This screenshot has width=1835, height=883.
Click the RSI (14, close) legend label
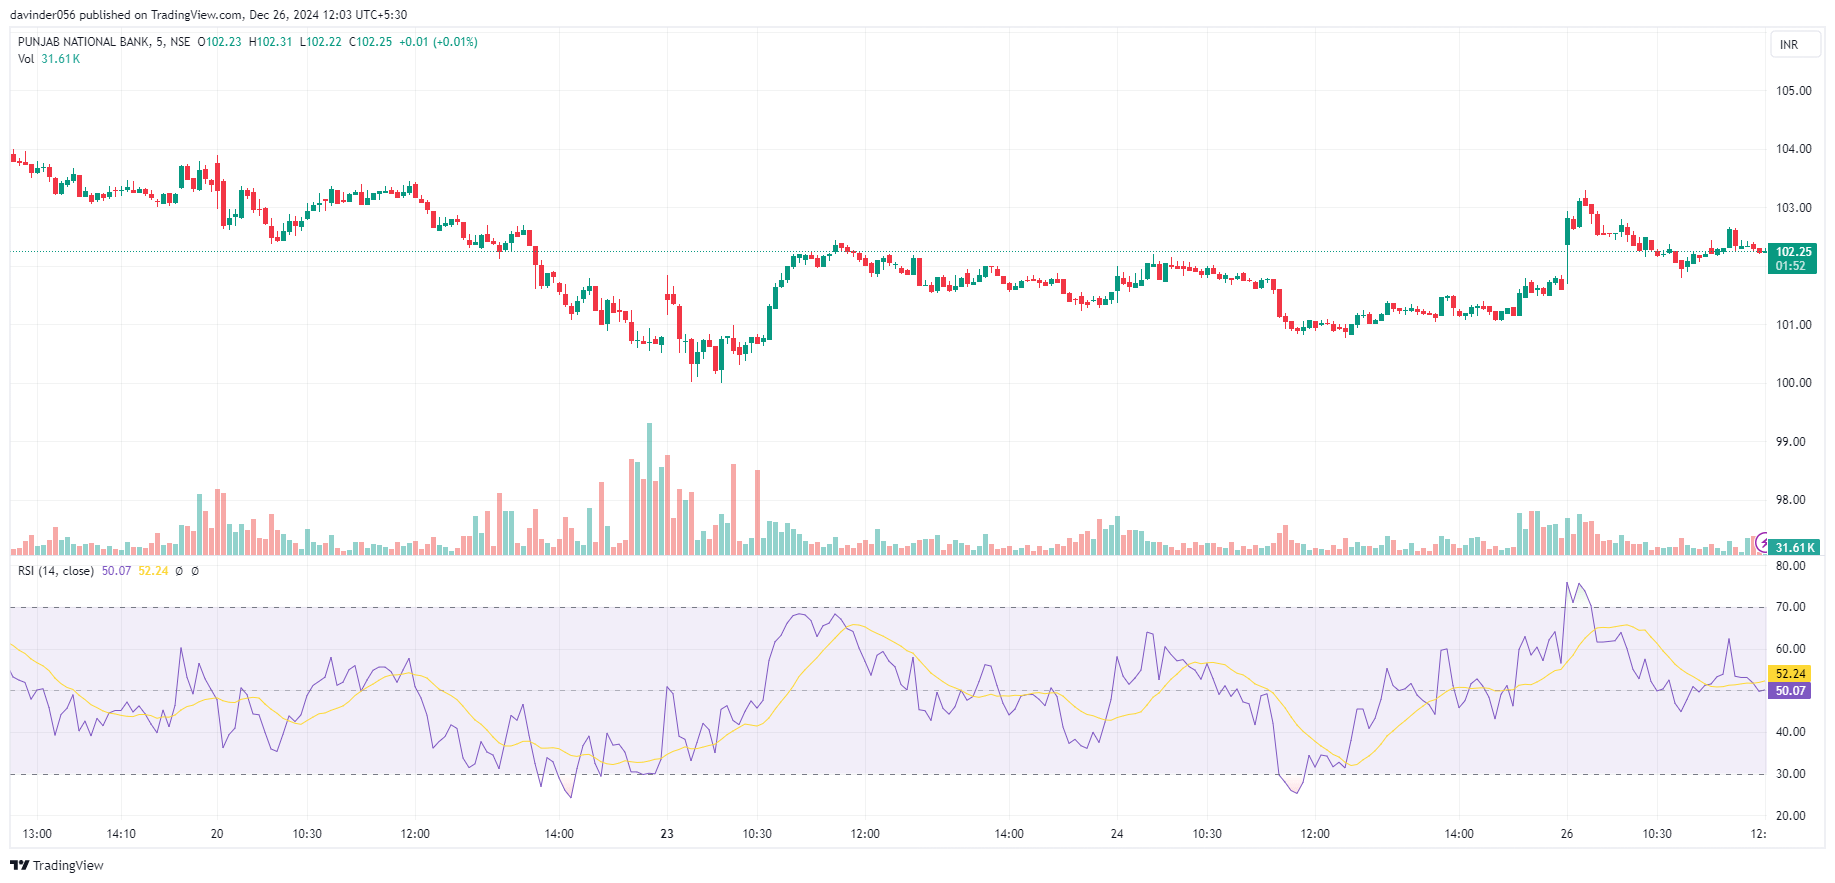[x=56, y=571]
